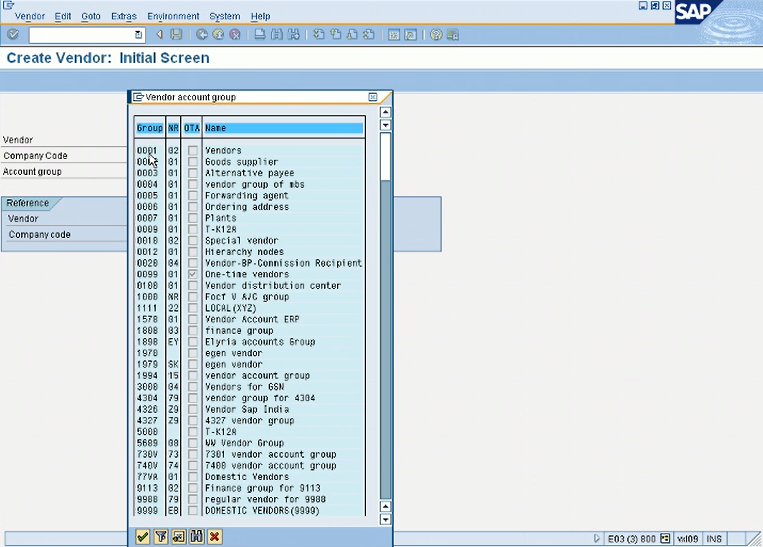763x547 pixels.
Task: Open the Help menu
Action: [x=260, y=16]
